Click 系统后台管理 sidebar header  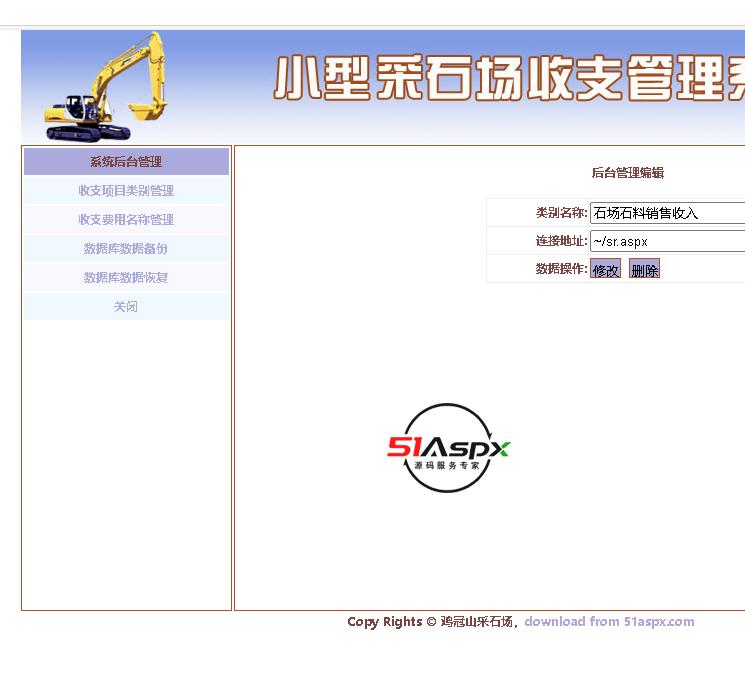(126, 162)
